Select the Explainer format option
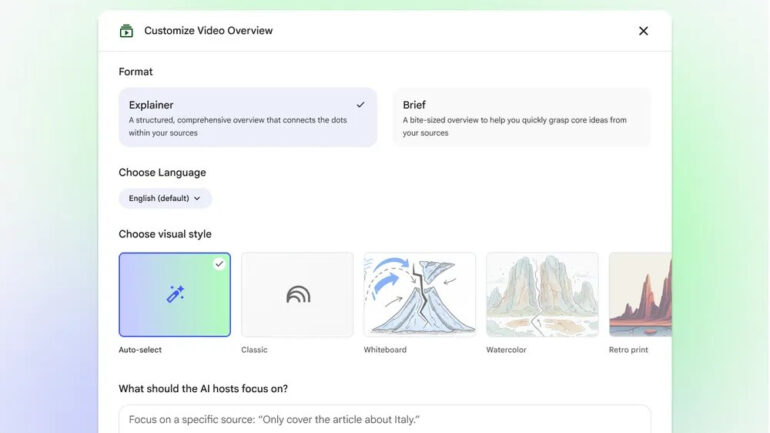Image resolution: width=770 pixels, height=433 pixels. (247, 118)
